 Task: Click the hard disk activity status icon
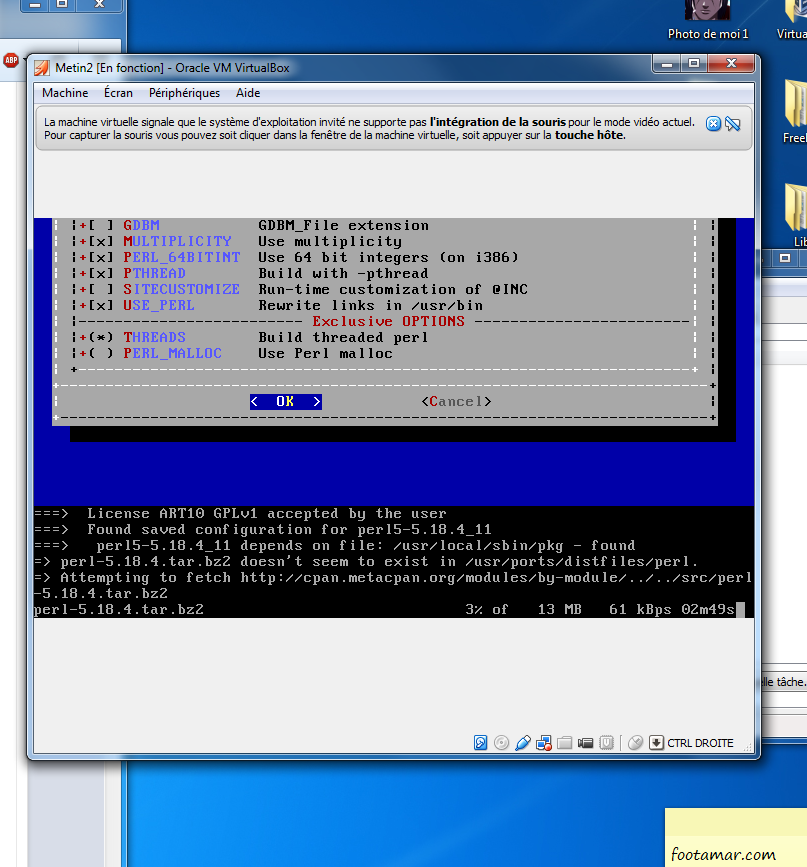[481, 743]
